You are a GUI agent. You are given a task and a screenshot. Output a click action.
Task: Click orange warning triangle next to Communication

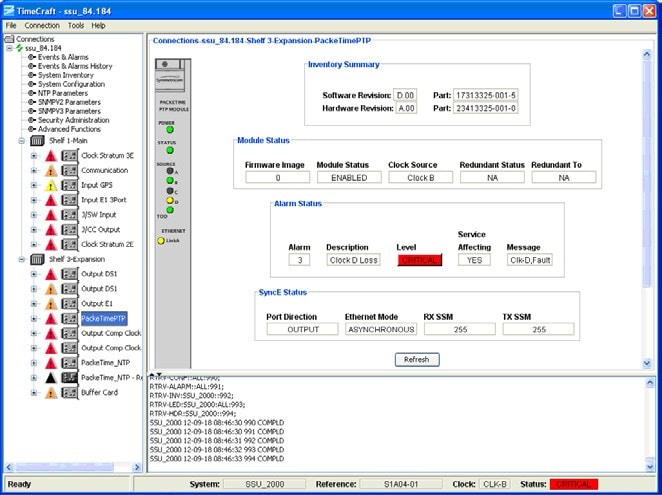(50, 171)
